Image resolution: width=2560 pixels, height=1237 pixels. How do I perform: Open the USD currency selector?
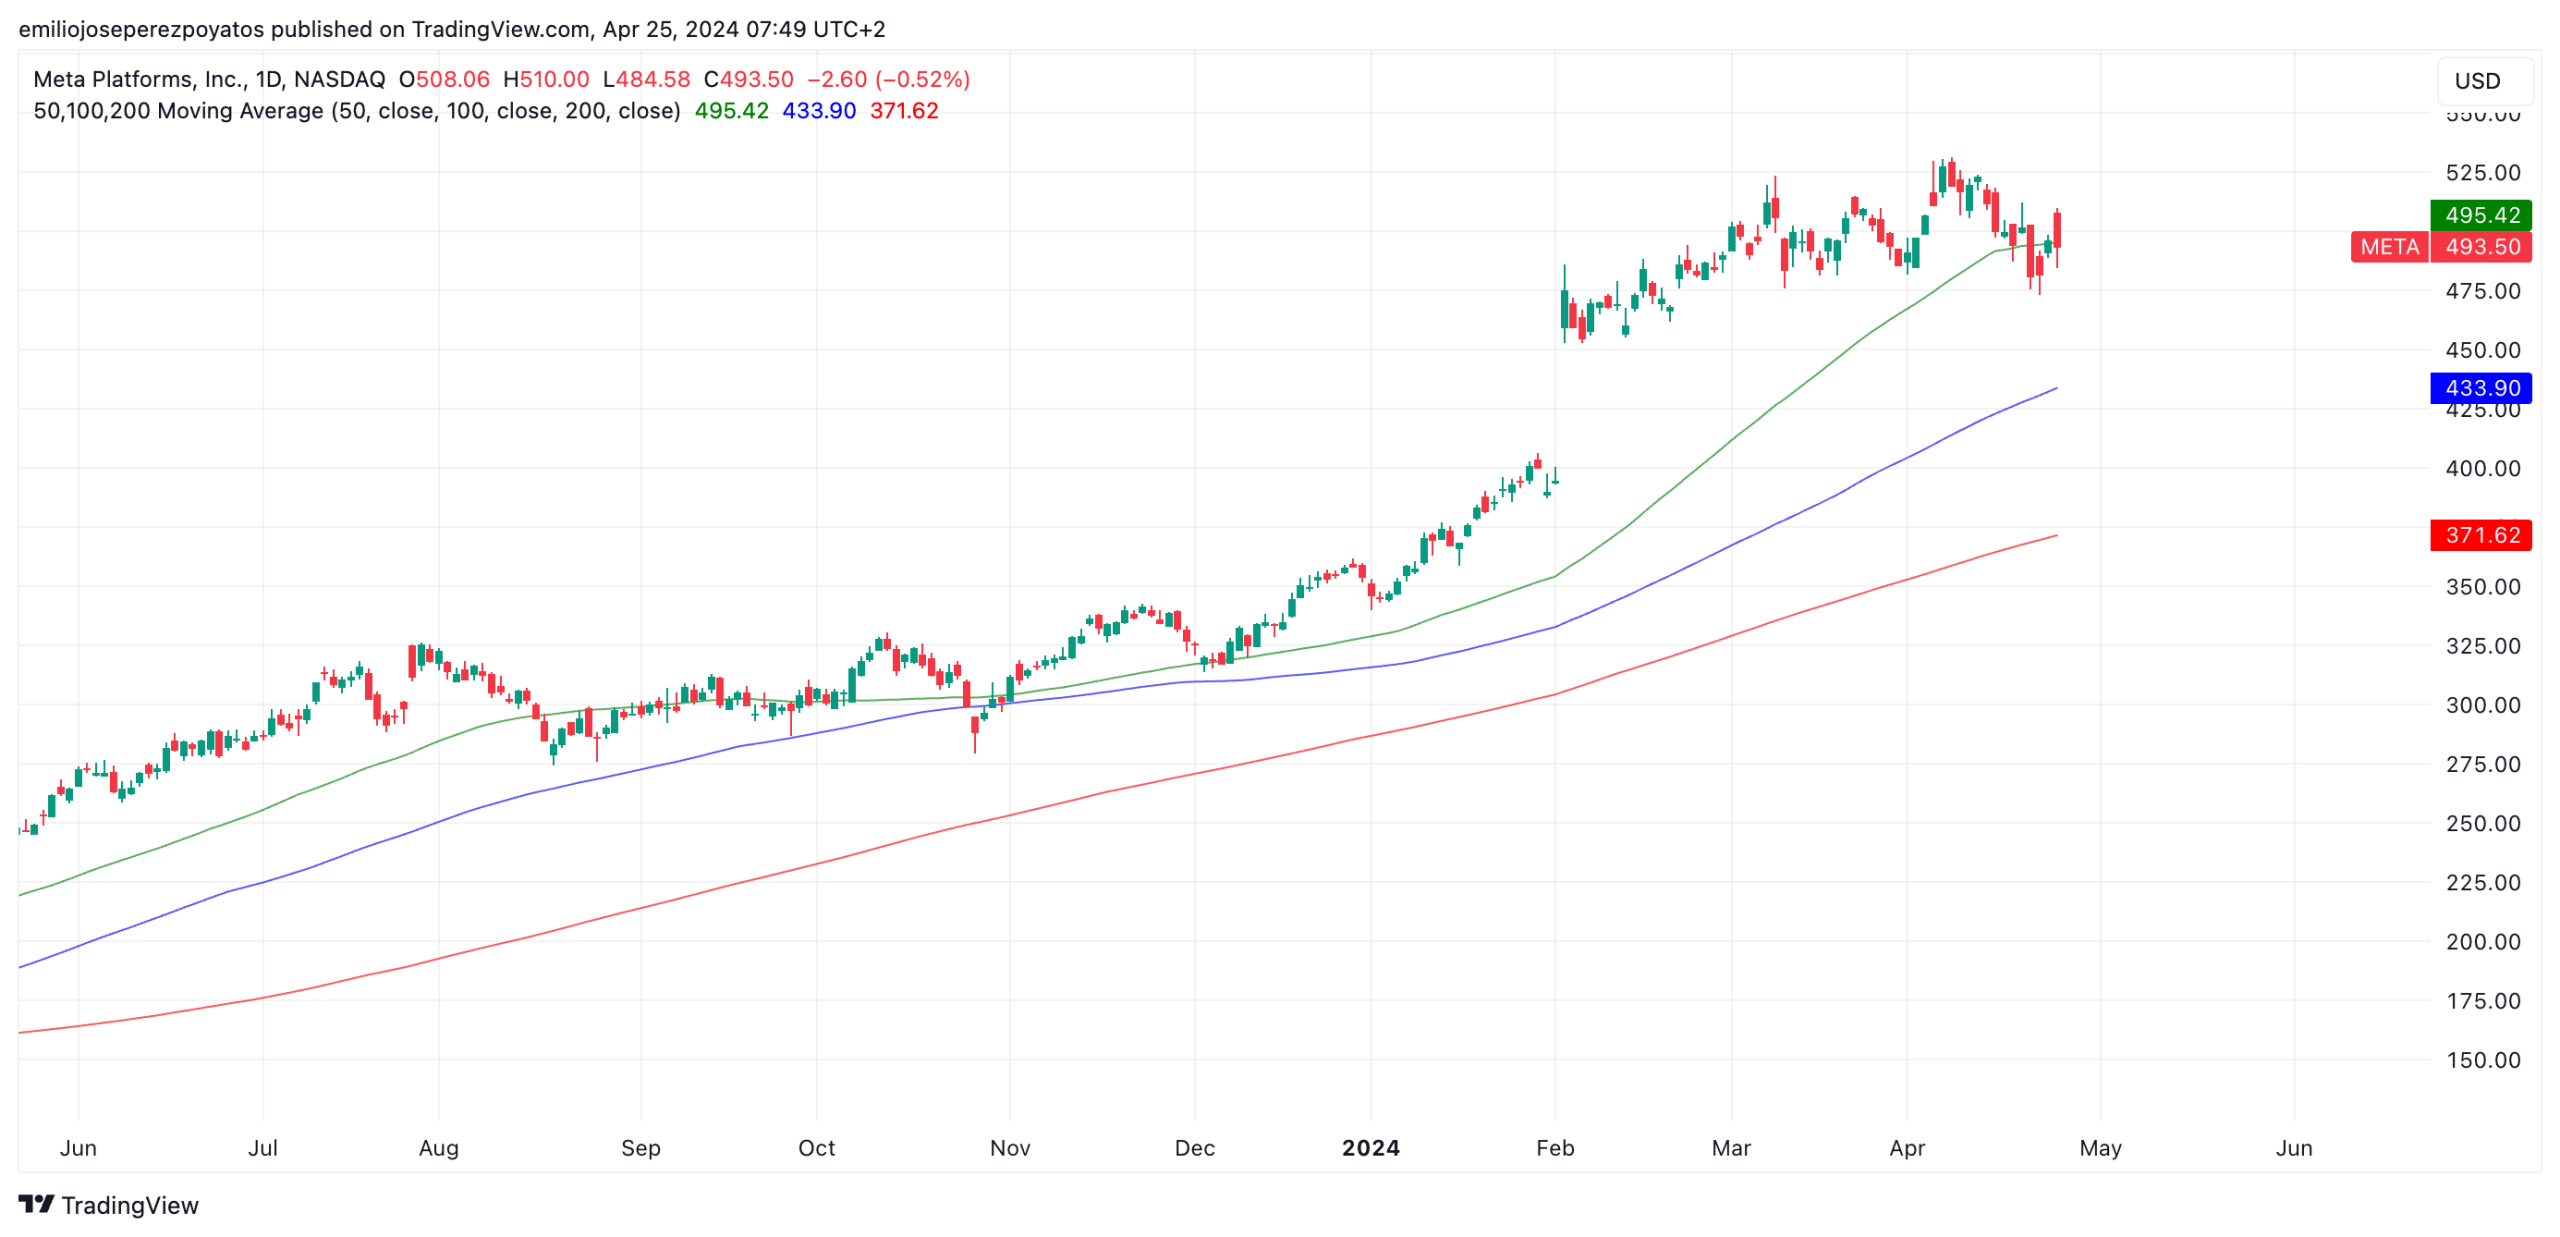point(2484,81)
